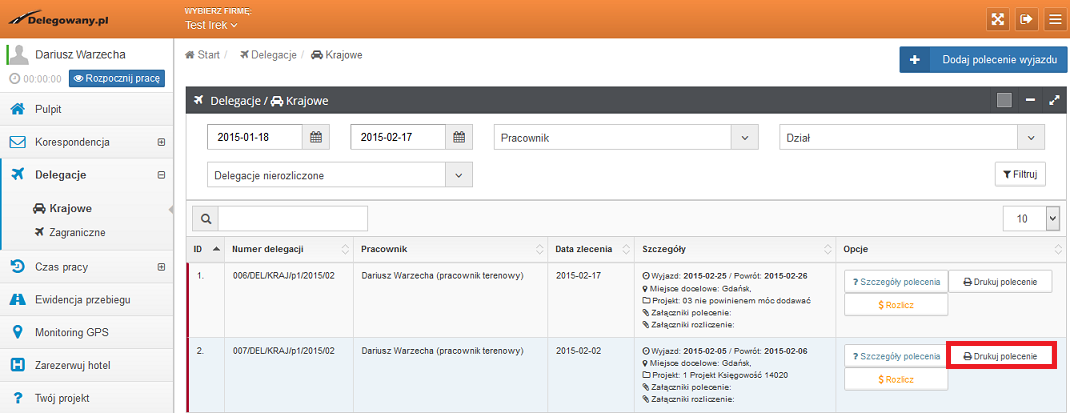
Task: Click calendar icon beside end date 2015-02-17
Action: click(459, 137)
